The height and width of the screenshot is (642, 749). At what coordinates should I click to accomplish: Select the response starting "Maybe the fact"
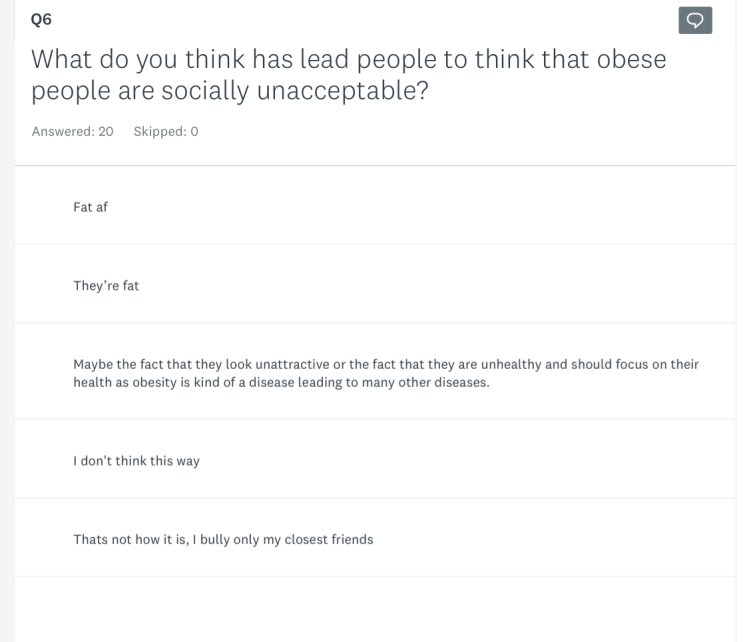385,373
